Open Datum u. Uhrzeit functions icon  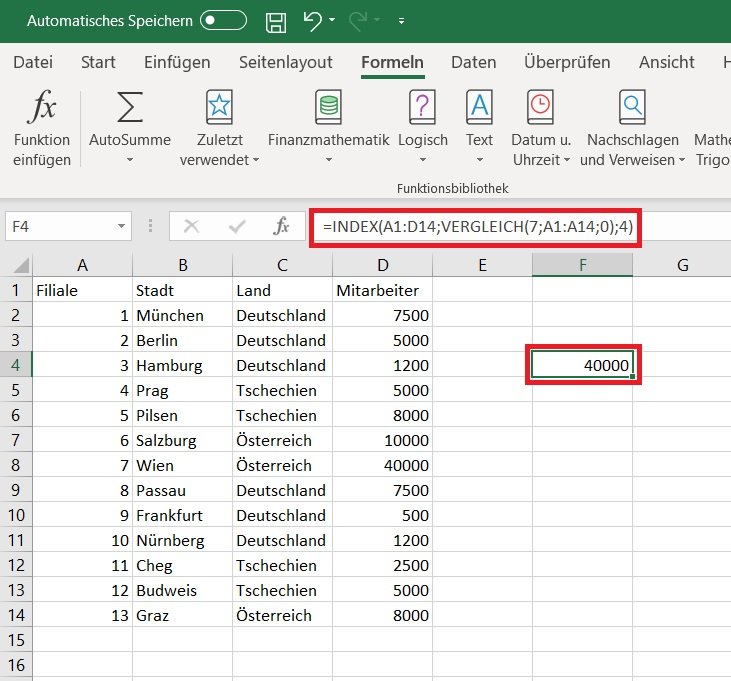[x=540, y=106]
